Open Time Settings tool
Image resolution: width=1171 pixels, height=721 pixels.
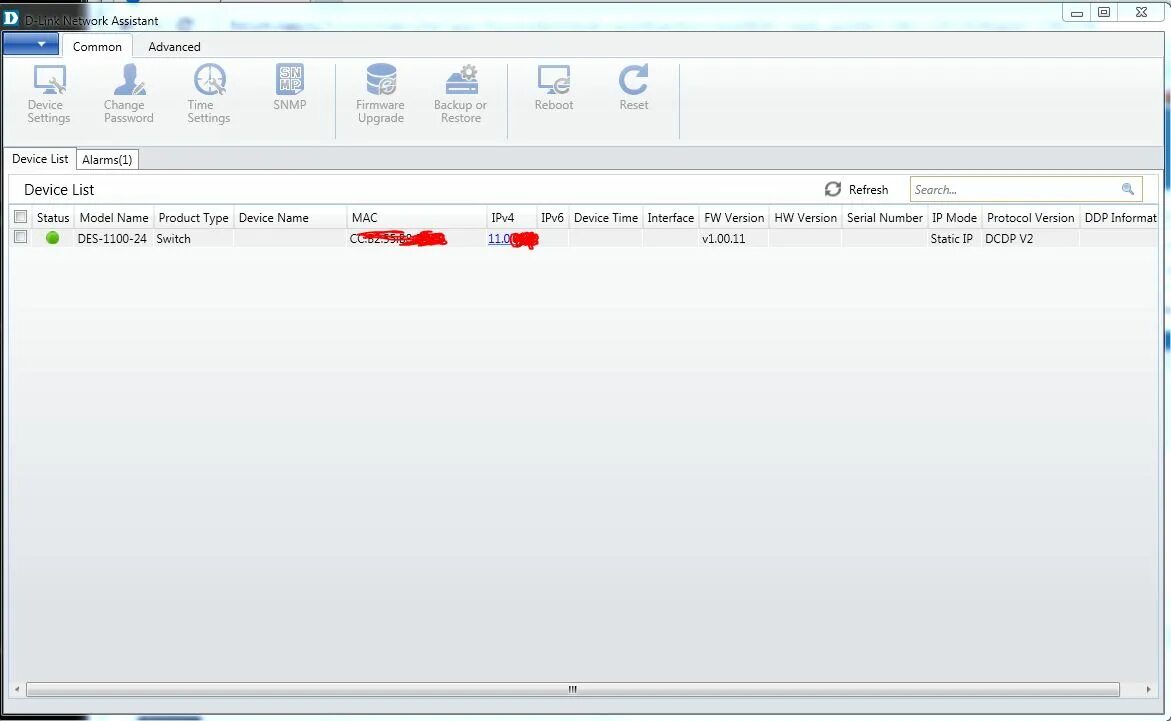coord(208,94)
